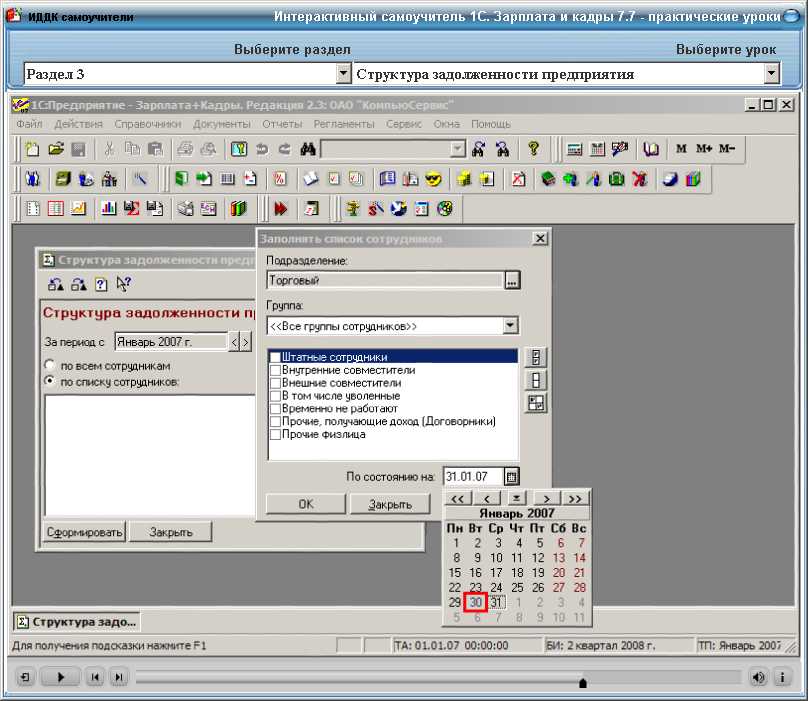Go to the previous month in the calendar
Image resolution: width=808 pixels, height=701 pixels.
(x=487, y=499)
